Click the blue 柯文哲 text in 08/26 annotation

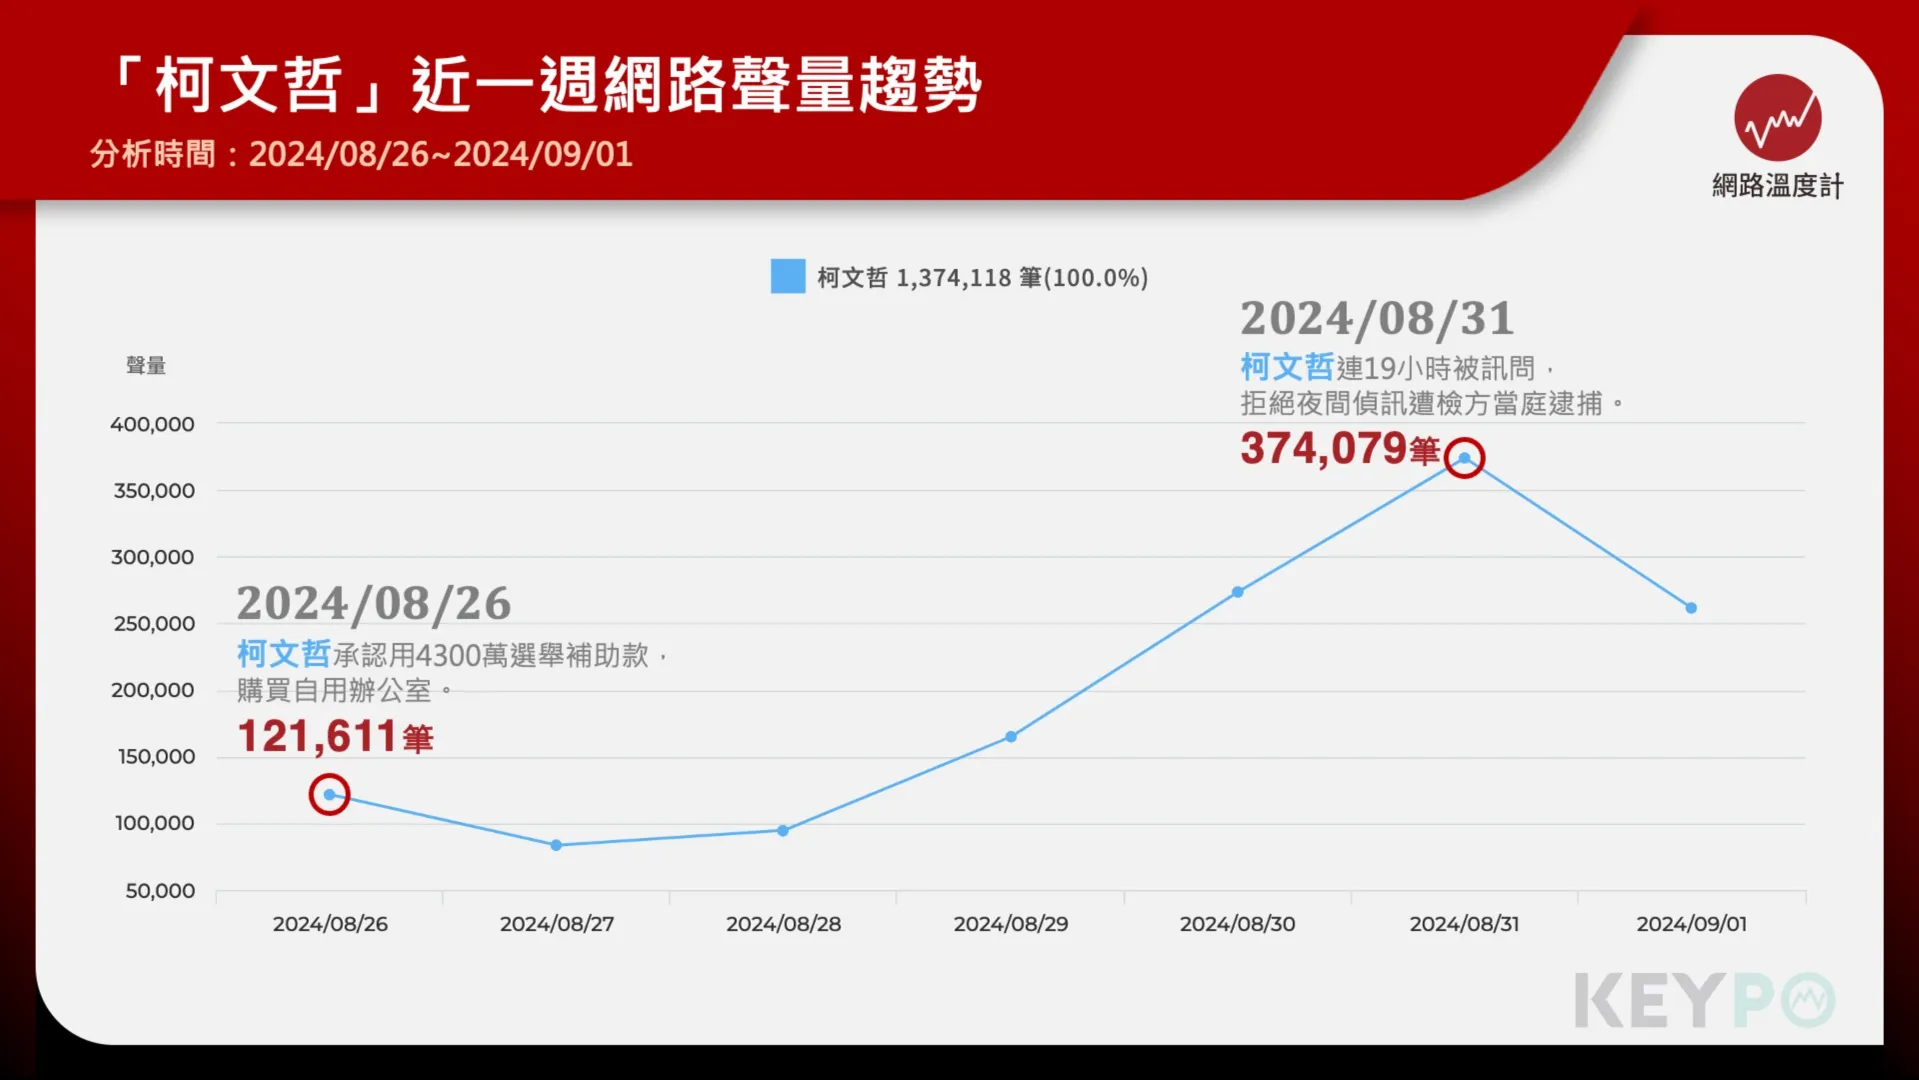(283, 654)
